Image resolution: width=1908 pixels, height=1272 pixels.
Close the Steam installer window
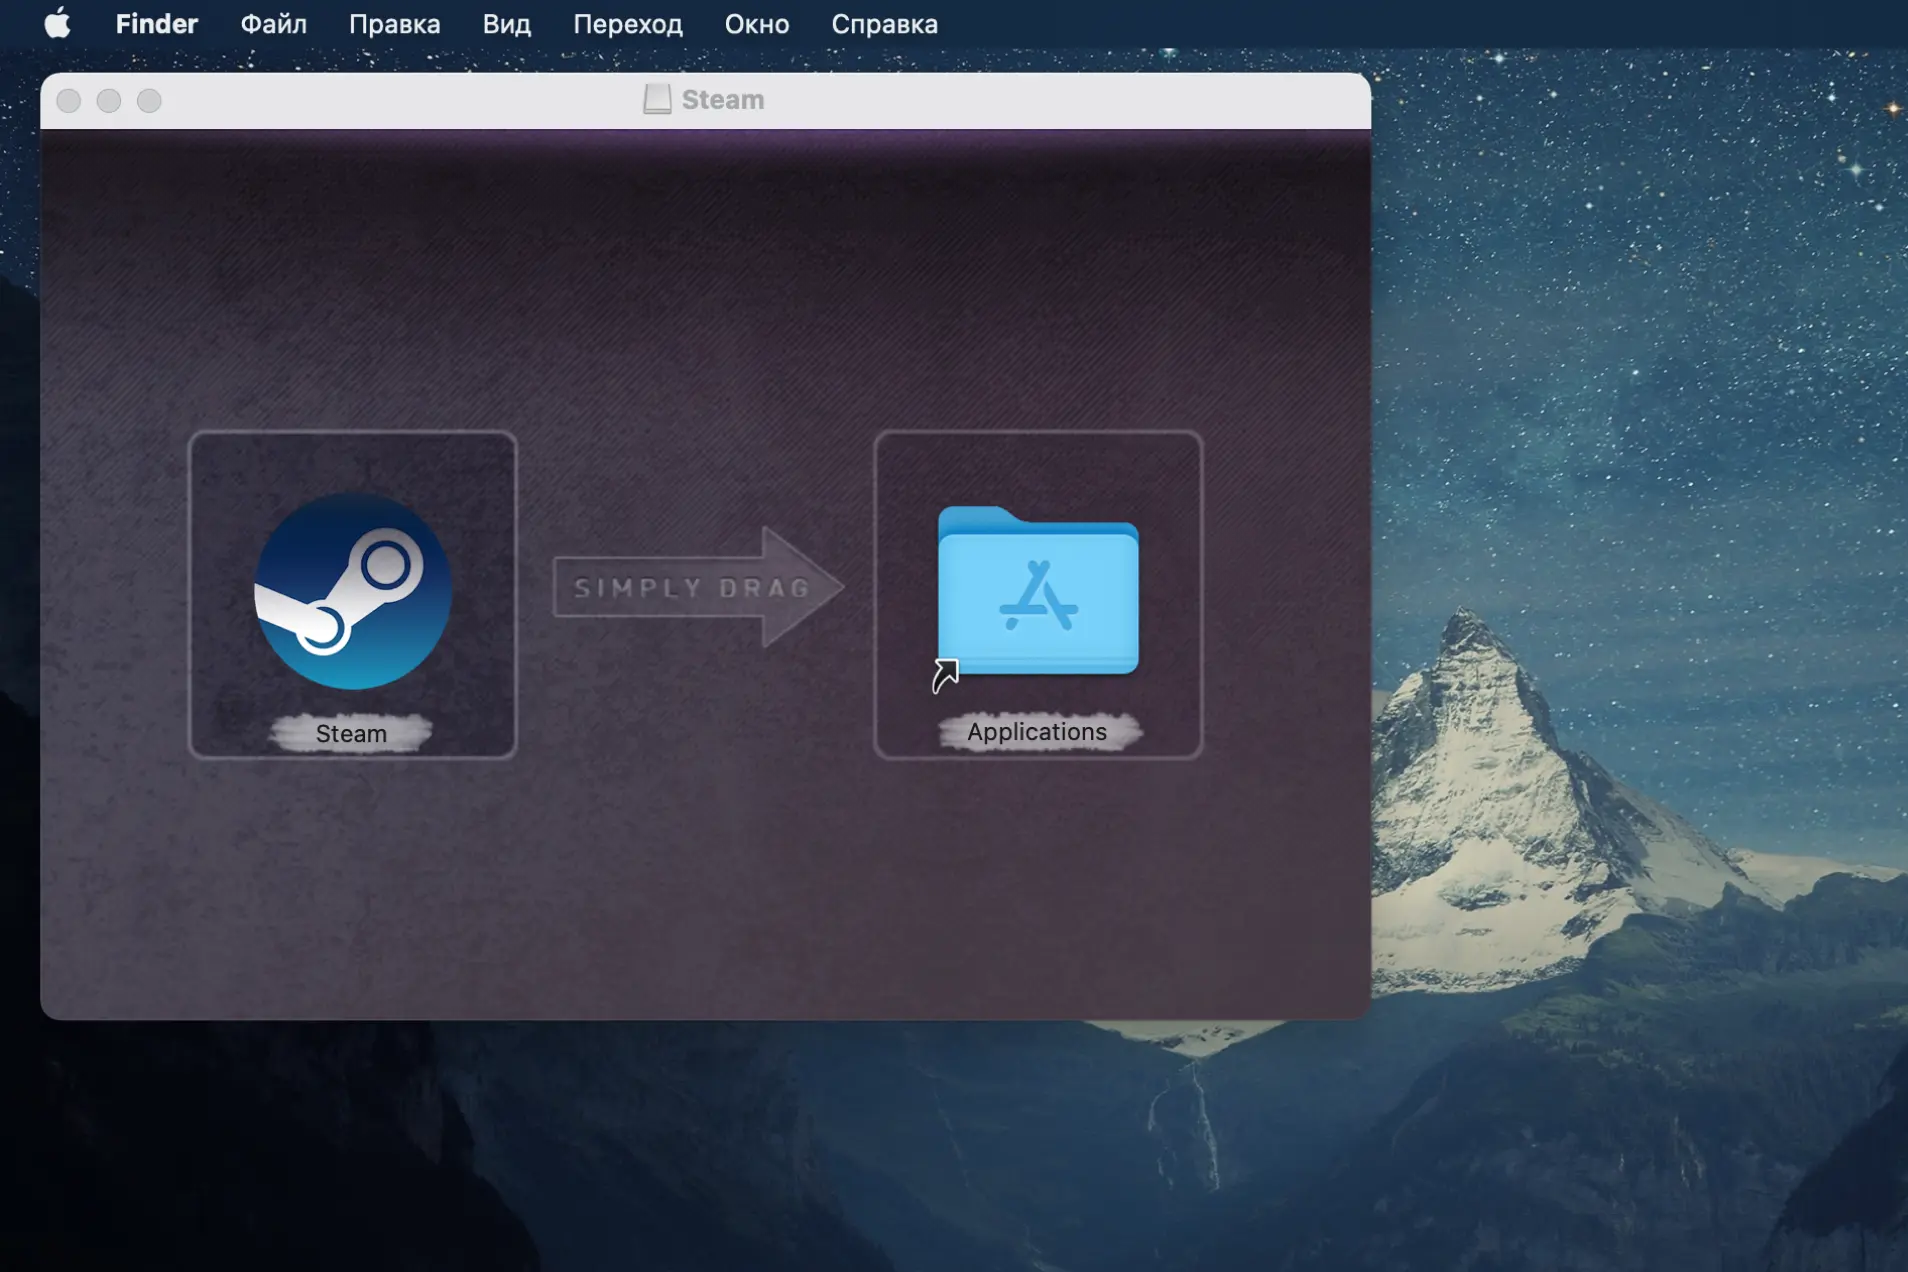(69, 100)
